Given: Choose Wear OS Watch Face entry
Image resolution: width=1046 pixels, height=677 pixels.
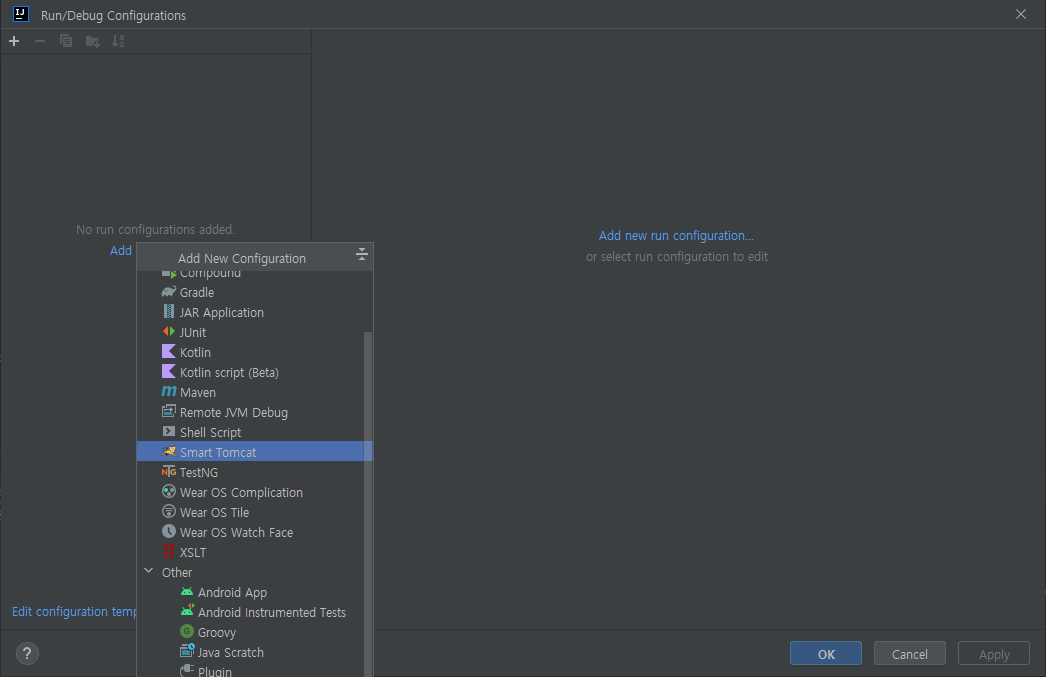Looking at the screenshot, I should coord(253,532).
